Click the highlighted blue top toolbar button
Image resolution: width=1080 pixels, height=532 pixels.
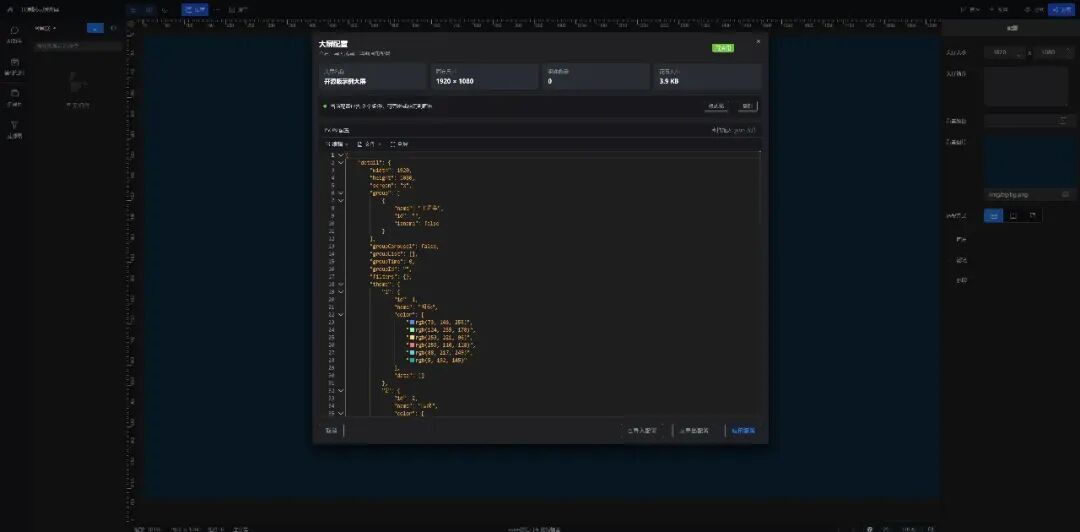pyautogui.click(x=195, y=10)
